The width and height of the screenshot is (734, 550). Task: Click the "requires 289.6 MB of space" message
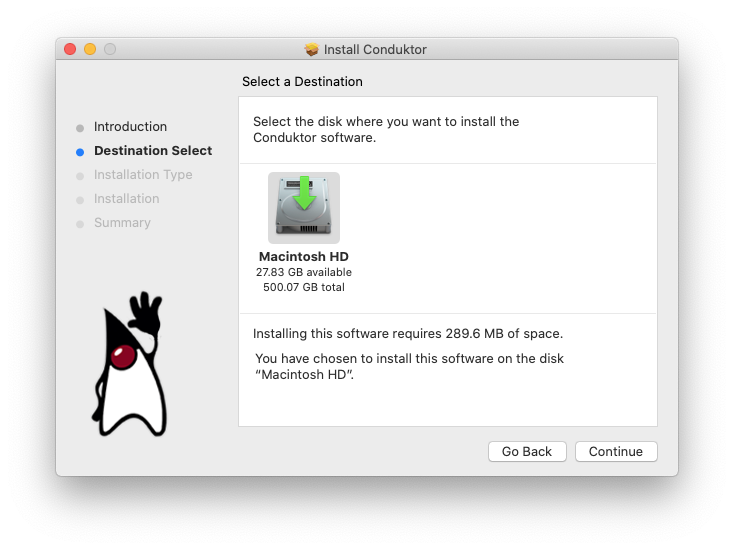pos(408,333)
